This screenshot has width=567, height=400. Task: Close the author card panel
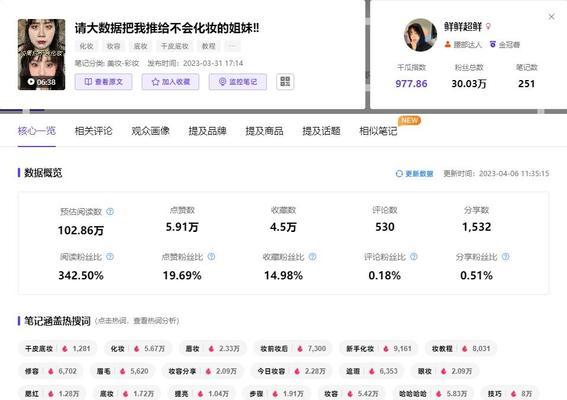[551, 17]
